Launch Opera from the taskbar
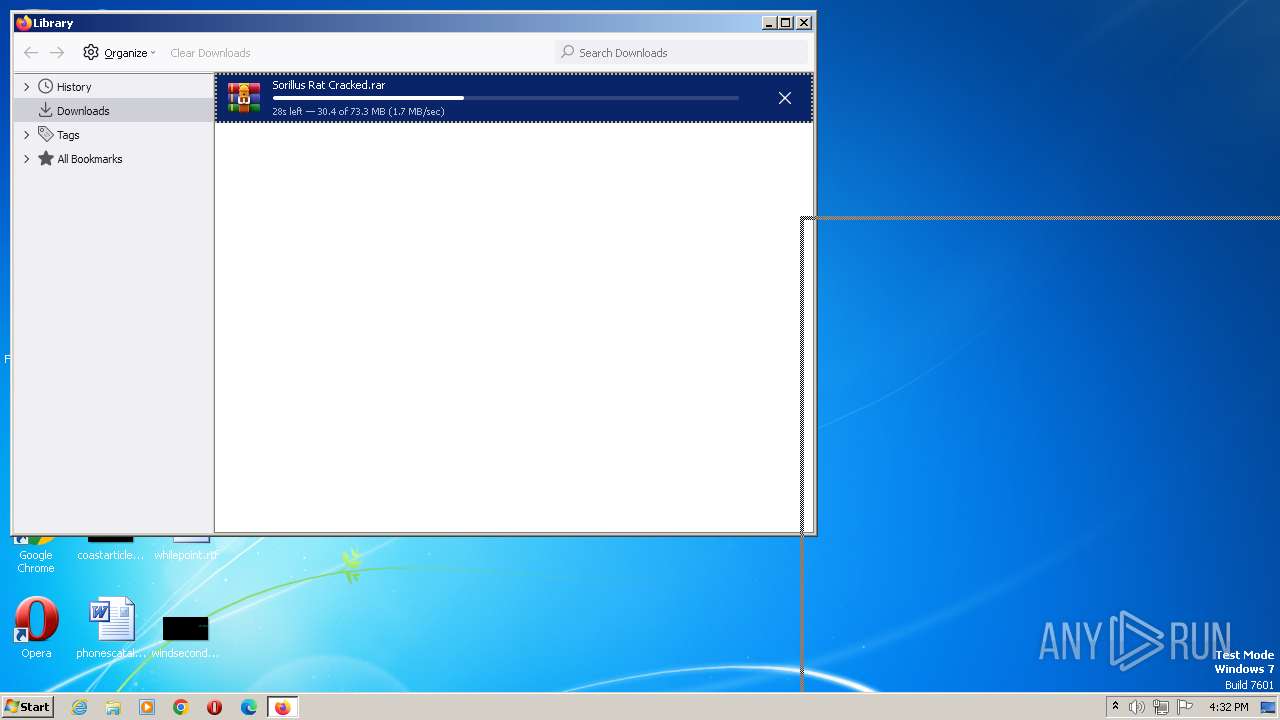 tap(214, 707)
